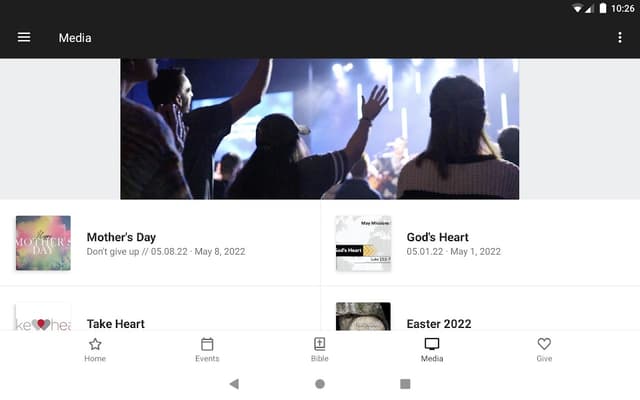Image resolution: width=640 pixels, height=400 pixels.
Task: Switch to the Bible tab label
Action: 320,358
